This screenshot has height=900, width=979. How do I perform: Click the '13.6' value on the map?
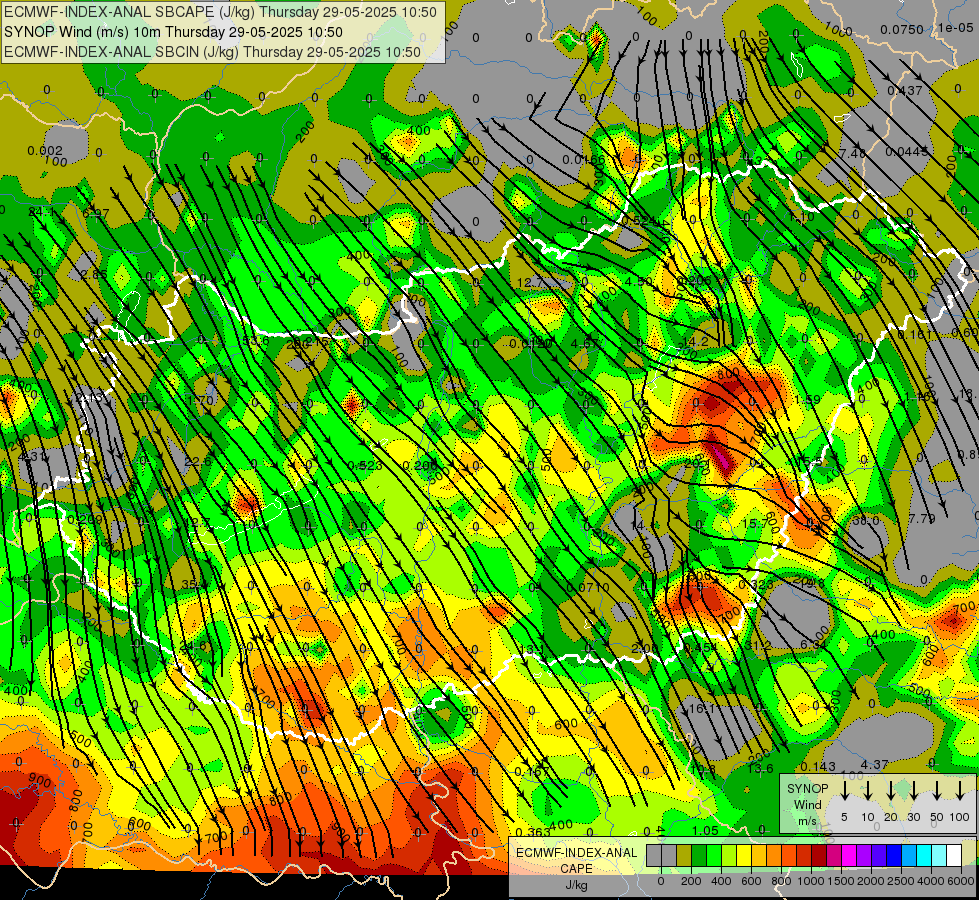click(x=760, y=768)
